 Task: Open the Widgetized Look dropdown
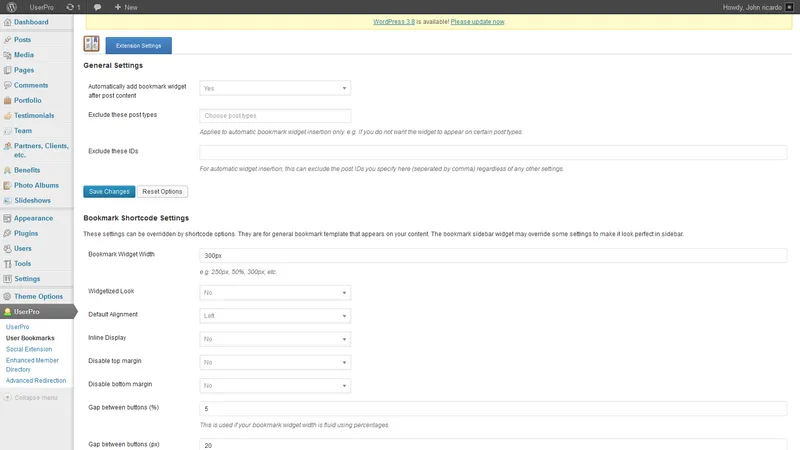coord(275,292)
